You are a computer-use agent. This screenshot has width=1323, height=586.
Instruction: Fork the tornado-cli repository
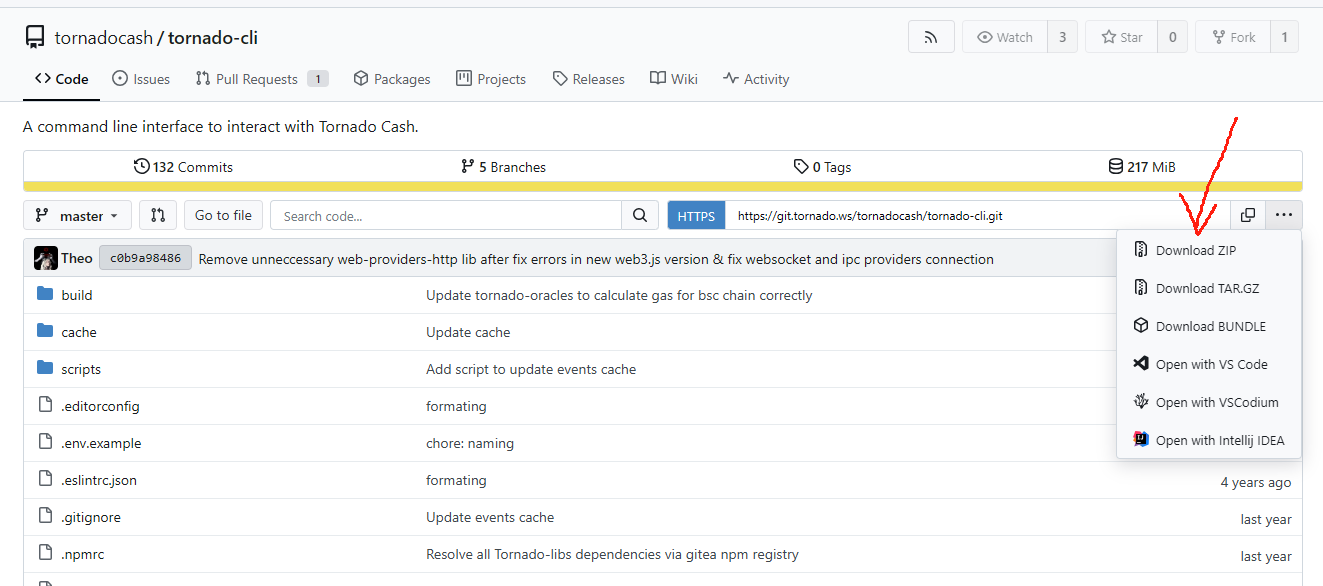point(1233,37)
